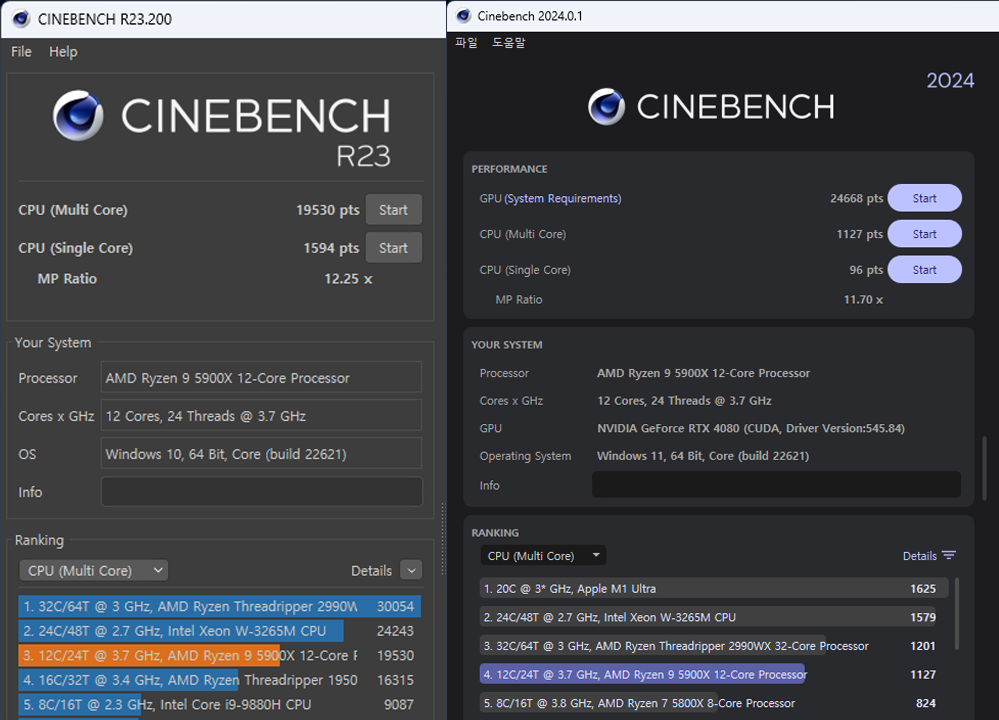
Task: Open the Details filter icon in Cinebench 2024
Action: coord(949,556)
